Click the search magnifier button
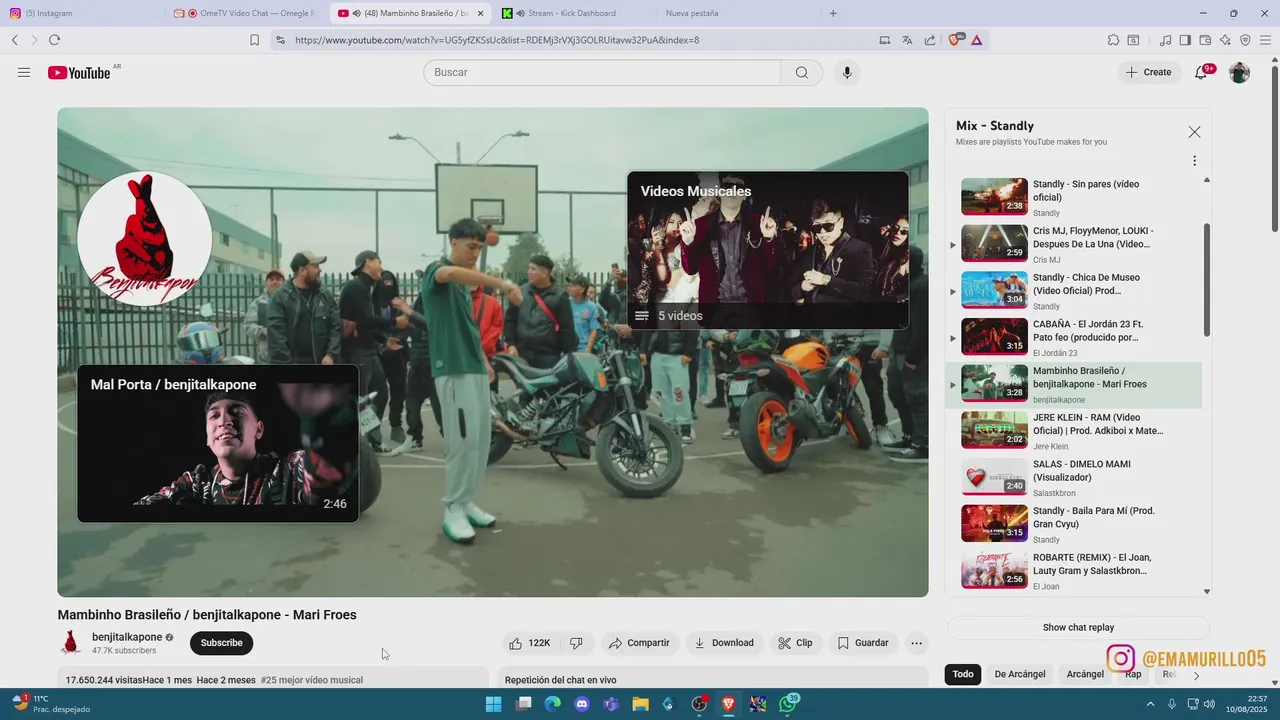 802,72
